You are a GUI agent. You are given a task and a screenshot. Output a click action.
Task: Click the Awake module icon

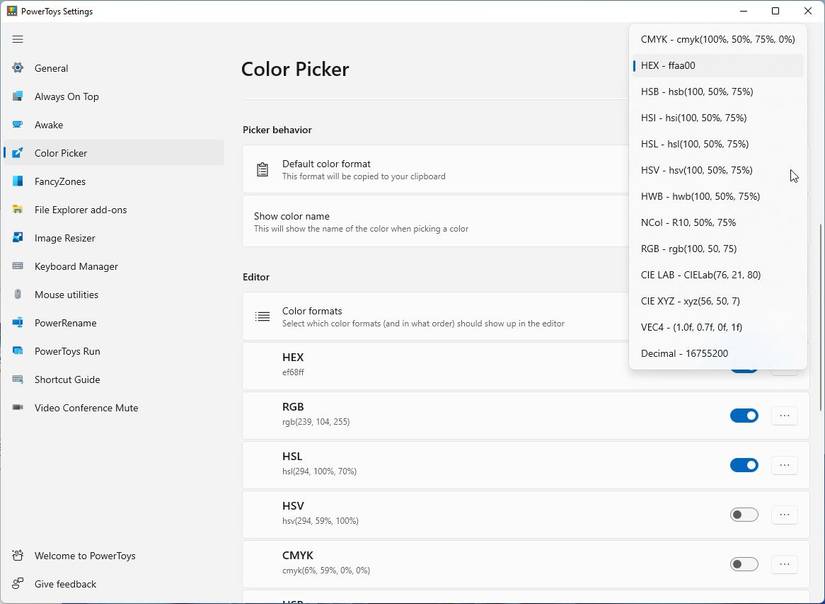pos(20,124)
